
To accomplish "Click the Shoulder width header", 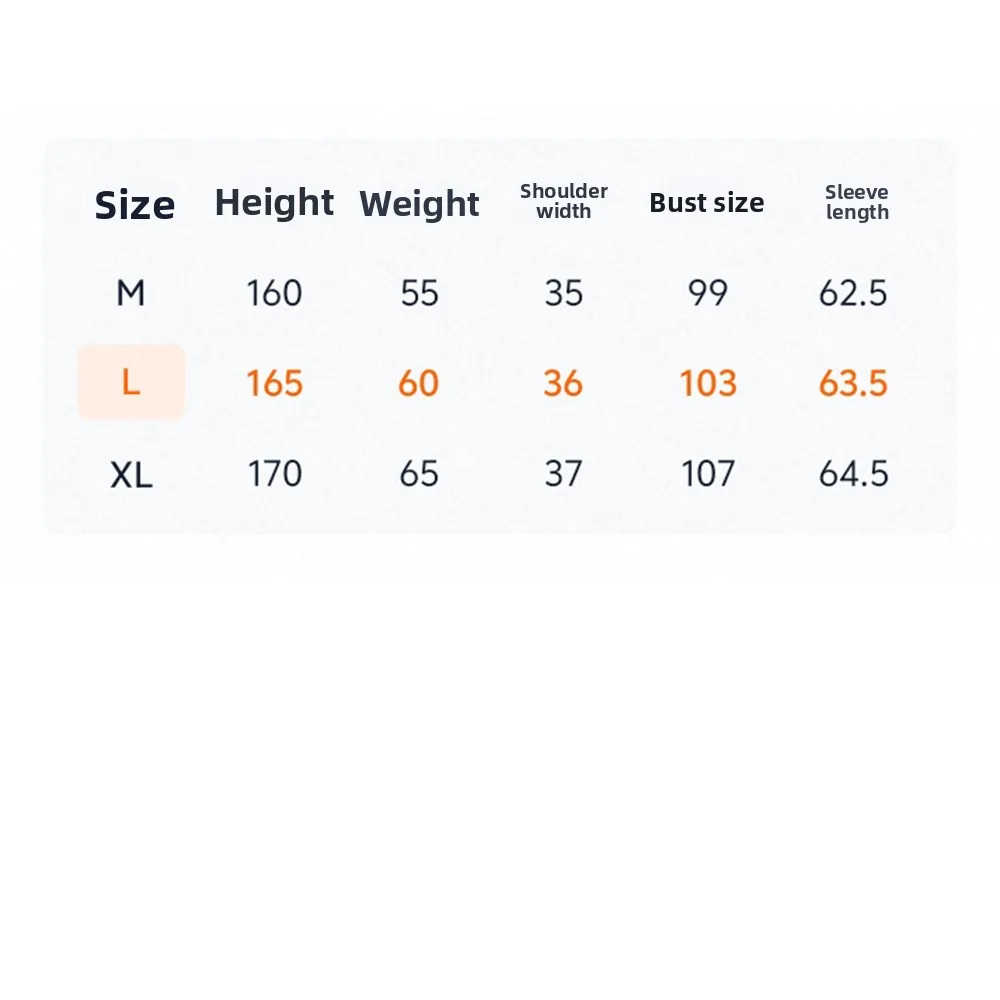I will click(564, 201).
